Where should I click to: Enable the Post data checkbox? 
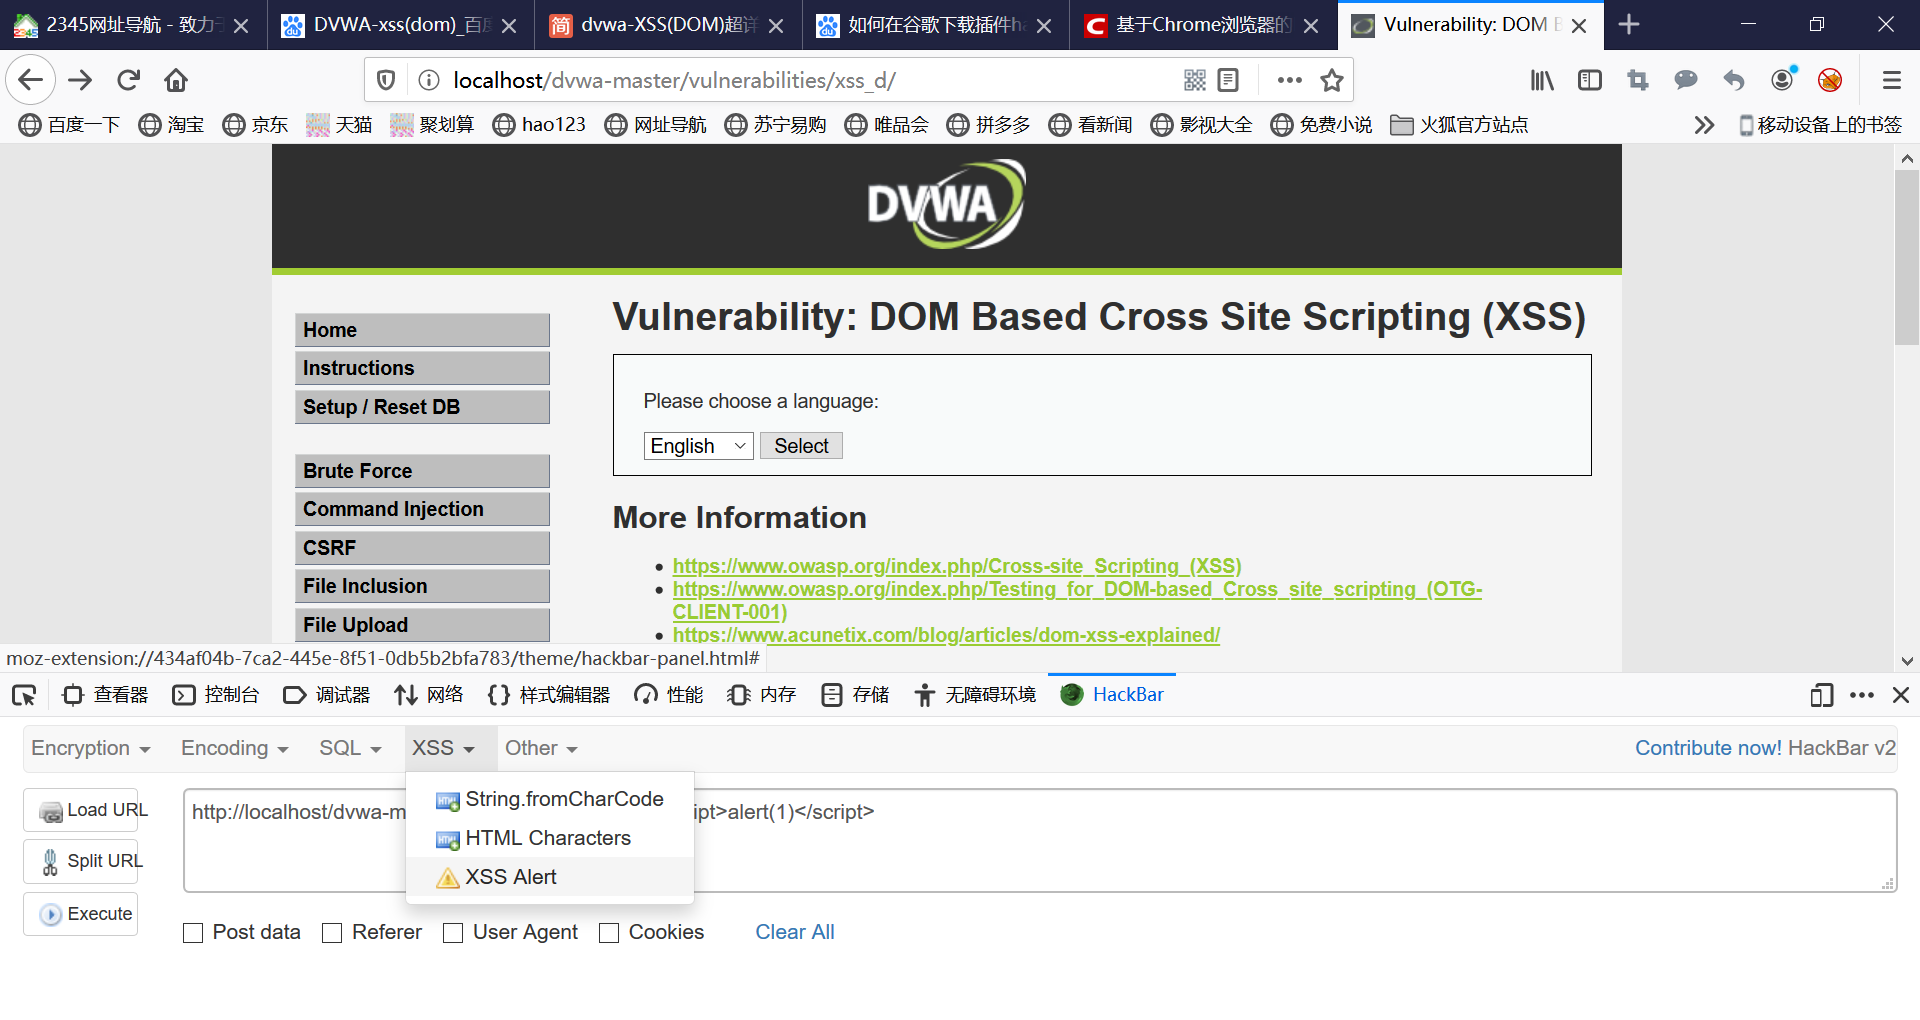193,933
